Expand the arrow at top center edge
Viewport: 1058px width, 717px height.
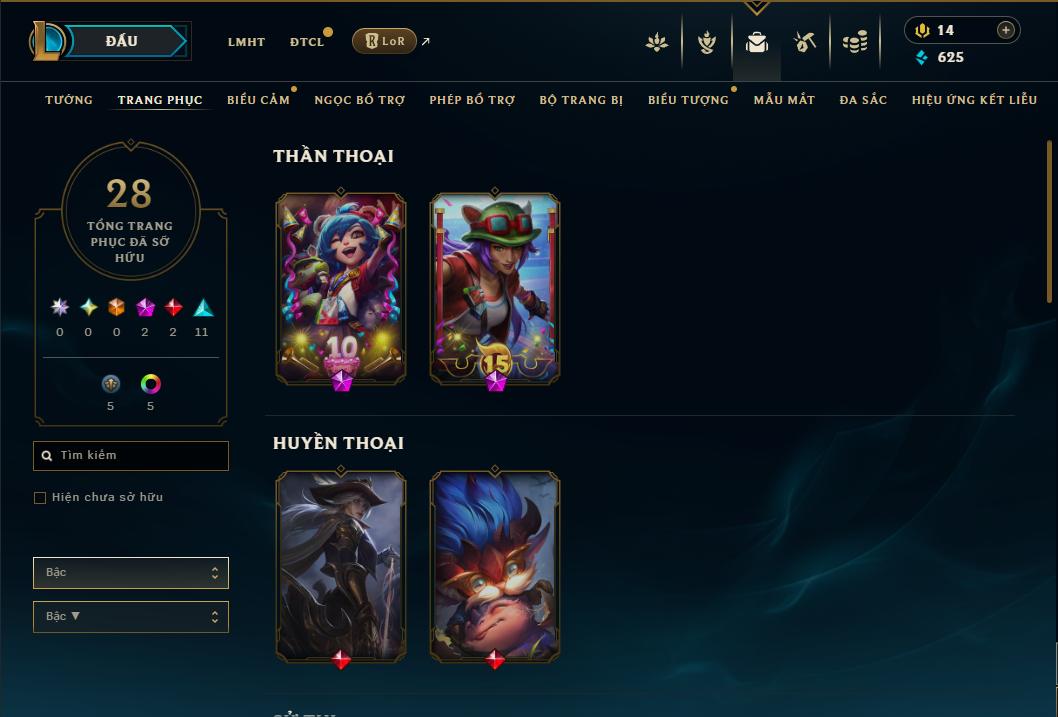[756, 7]
